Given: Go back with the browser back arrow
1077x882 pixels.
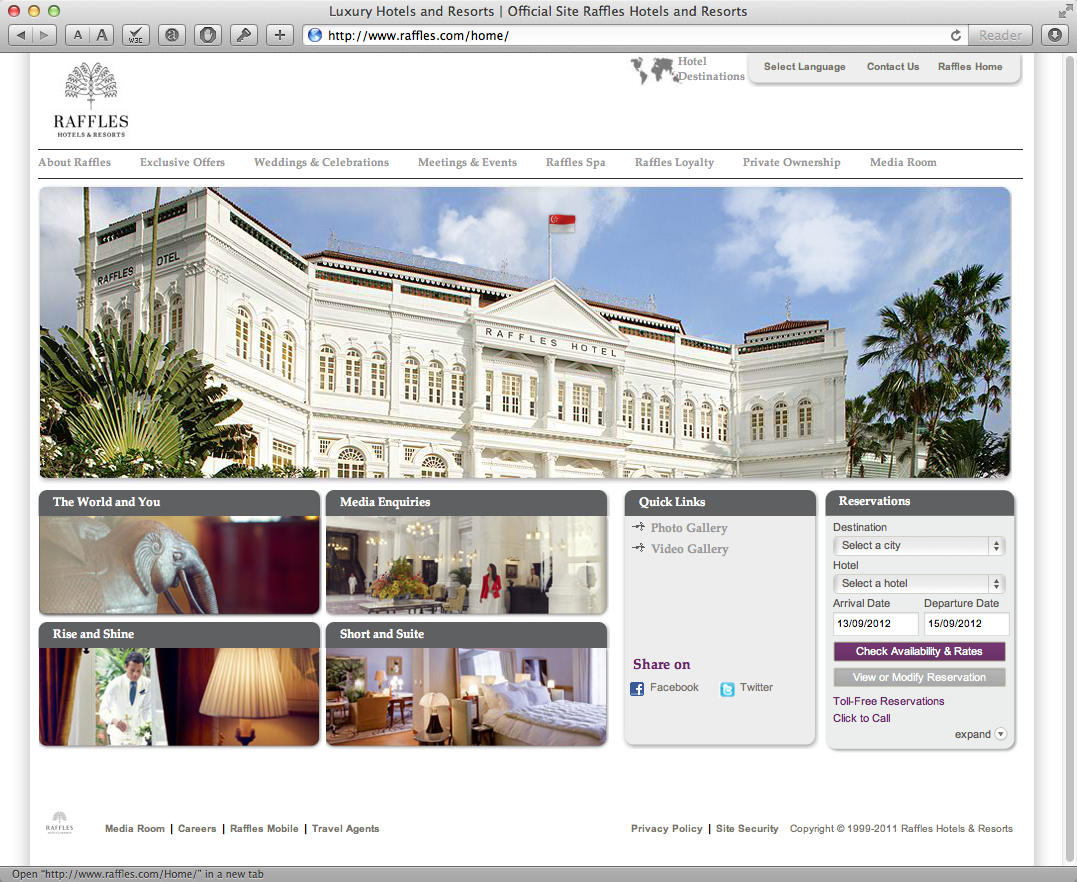Looking at the screenshot, I should coord(21,35).
